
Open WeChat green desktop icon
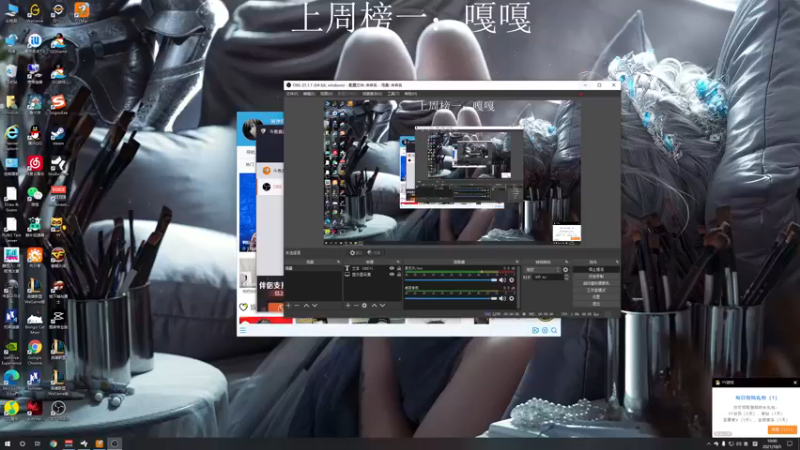(x=35, y=196)
